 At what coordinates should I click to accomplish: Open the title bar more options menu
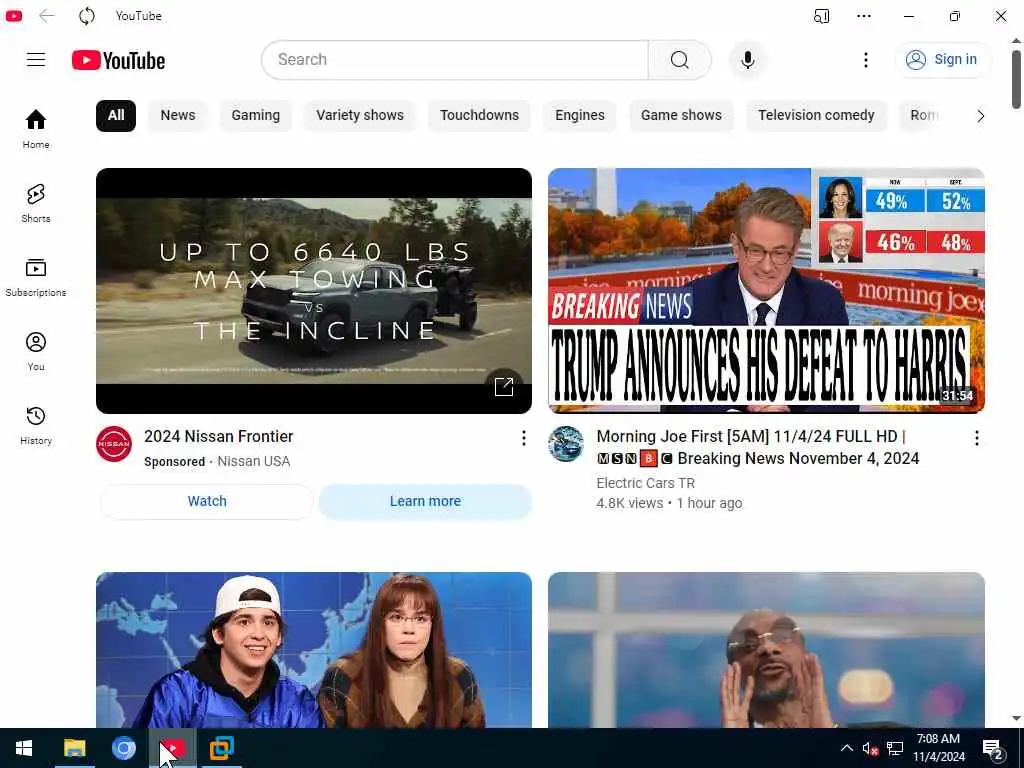click(x=863, y=16)
